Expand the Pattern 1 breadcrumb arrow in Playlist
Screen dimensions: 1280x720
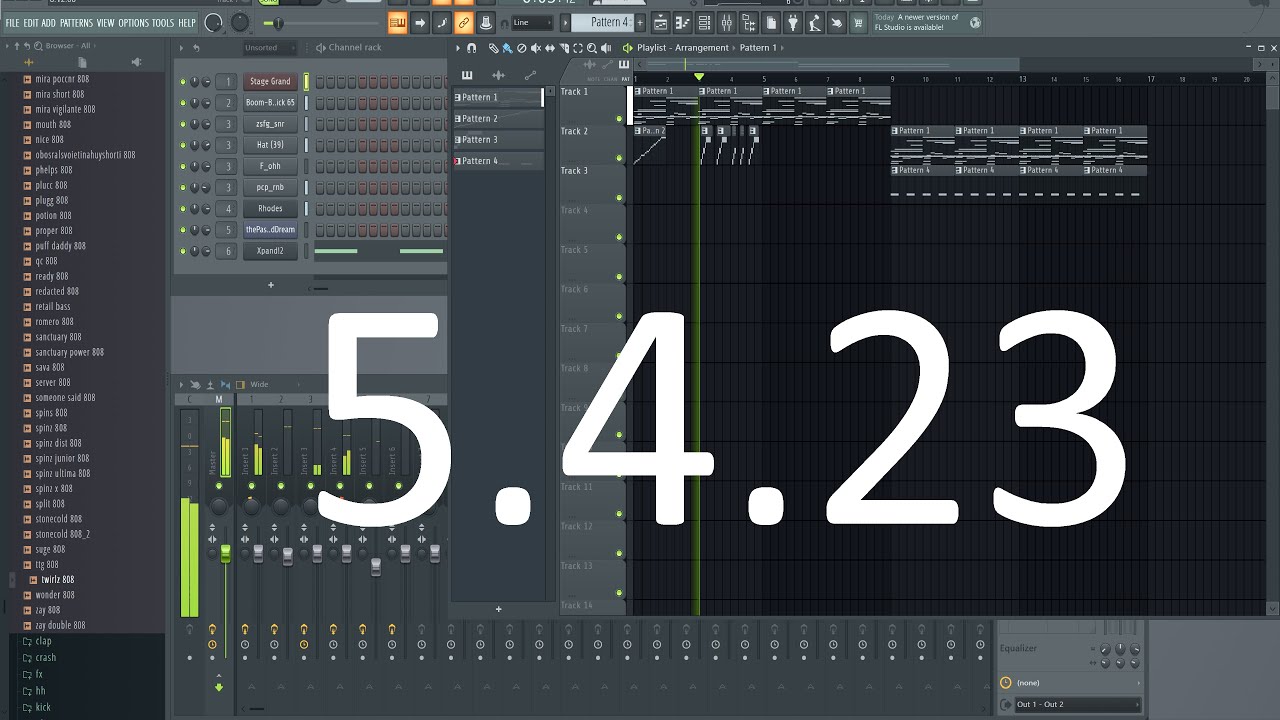(782, 47)
